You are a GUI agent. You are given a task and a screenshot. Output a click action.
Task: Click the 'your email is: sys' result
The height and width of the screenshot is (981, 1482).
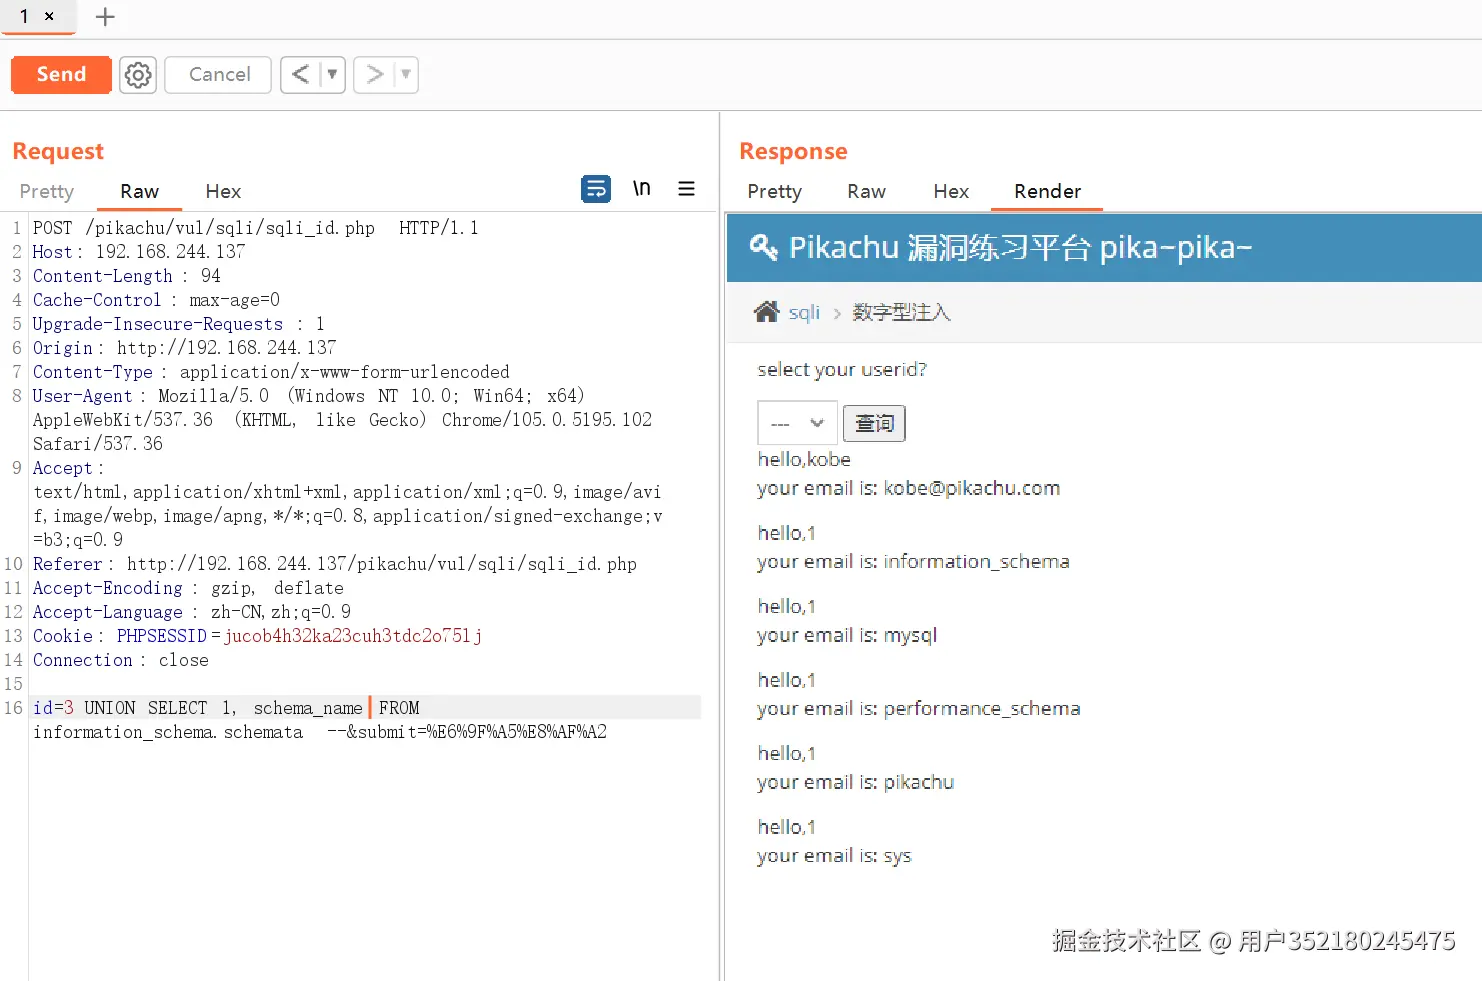tap(834, 856)
